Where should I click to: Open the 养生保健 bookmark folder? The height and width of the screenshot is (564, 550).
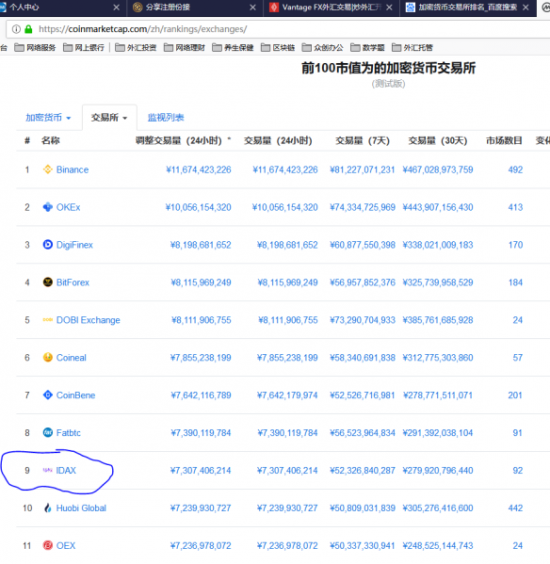233,47
